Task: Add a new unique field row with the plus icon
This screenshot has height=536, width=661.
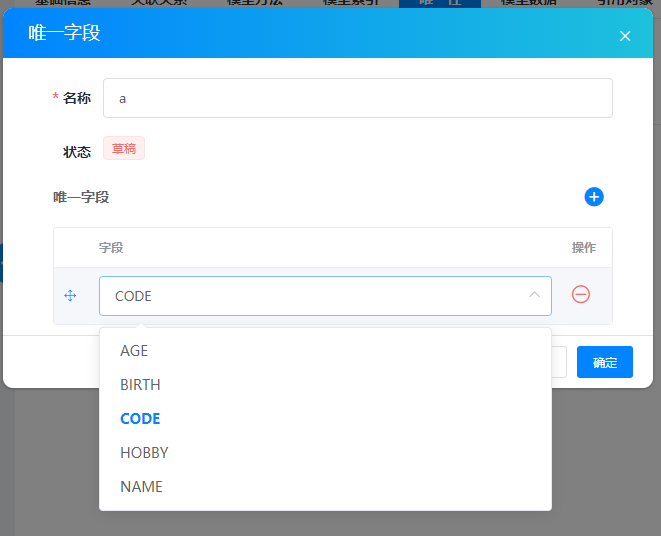Action: click(x=594, y=197)
